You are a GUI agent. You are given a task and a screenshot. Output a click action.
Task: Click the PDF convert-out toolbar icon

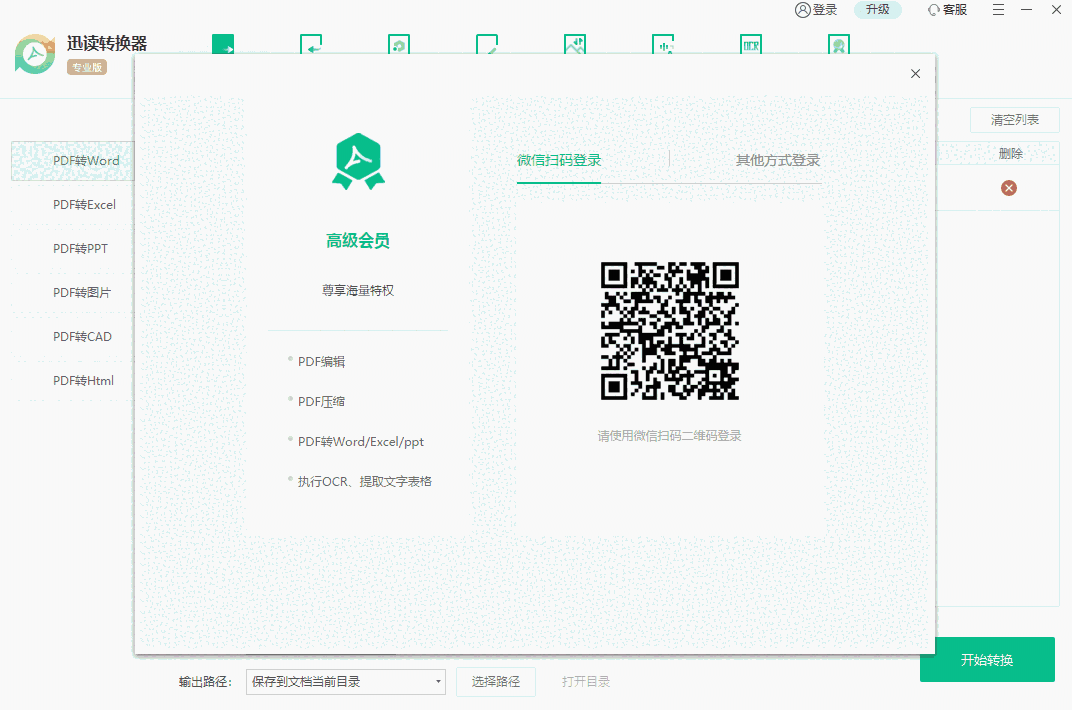click(x=223, y=45)
